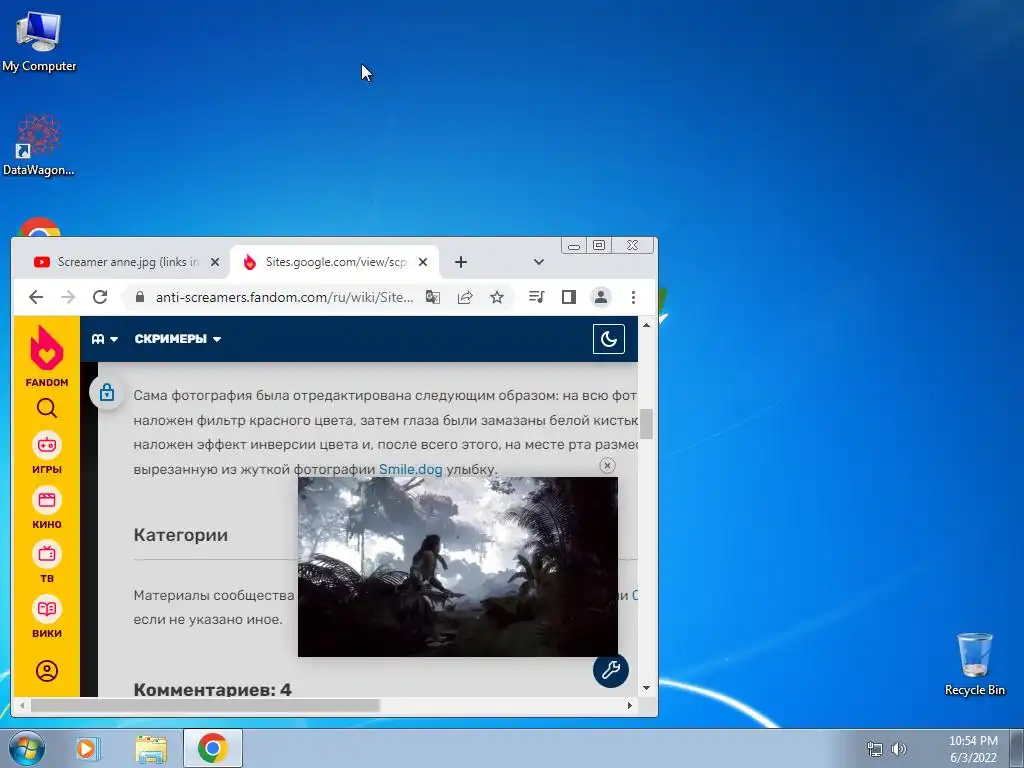The height and width of the screenshot is (768, 1024).
Task: Click the scroll down arrow
Action: 647,688
